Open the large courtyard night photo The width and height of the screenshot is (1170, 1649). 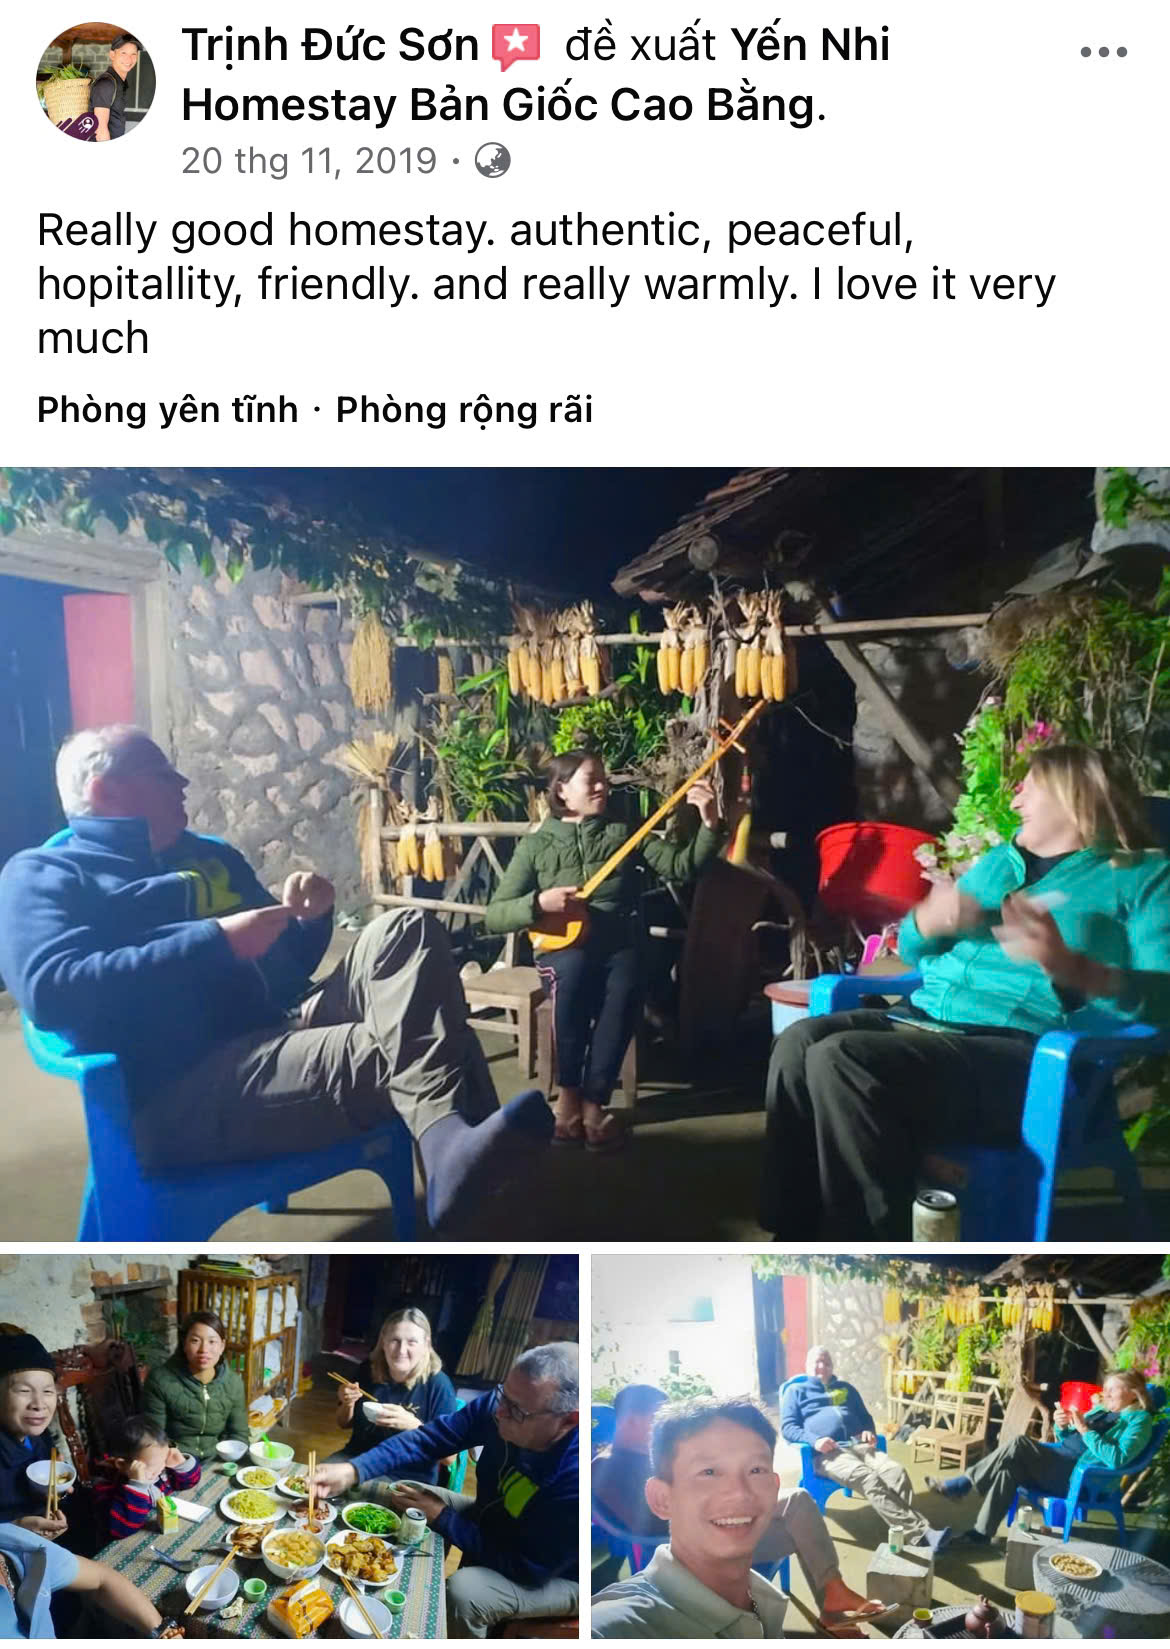click(585, 854)
